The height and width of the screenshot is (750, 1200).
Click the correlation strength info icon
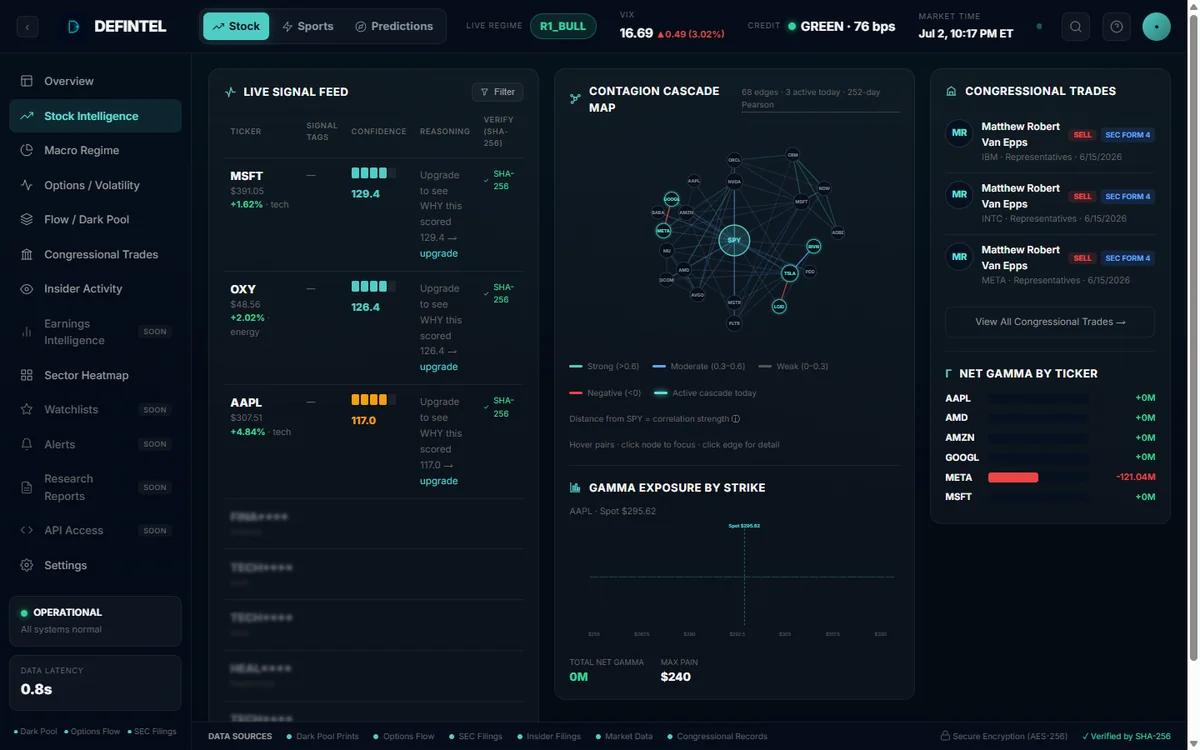736,419
